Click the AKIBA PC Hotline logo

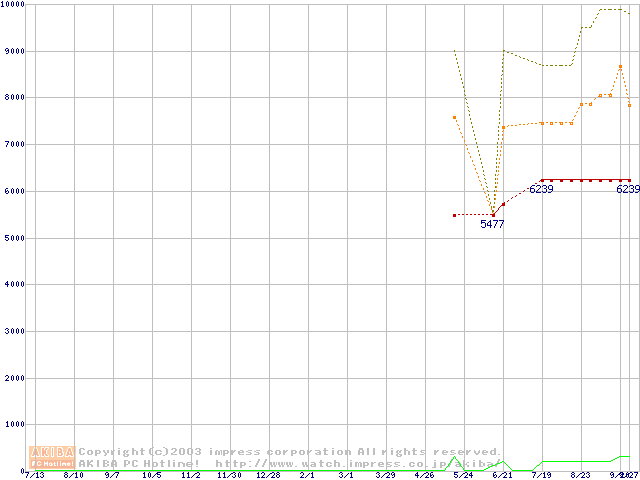coord(53,457)
